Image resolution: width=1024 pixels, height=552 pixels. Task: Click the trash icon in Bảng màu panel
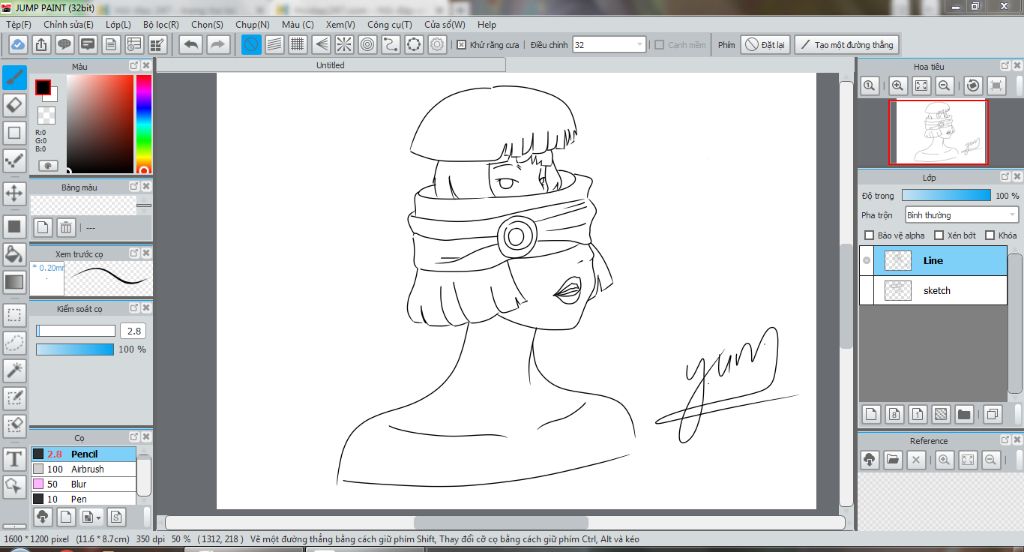pos(65,227)
